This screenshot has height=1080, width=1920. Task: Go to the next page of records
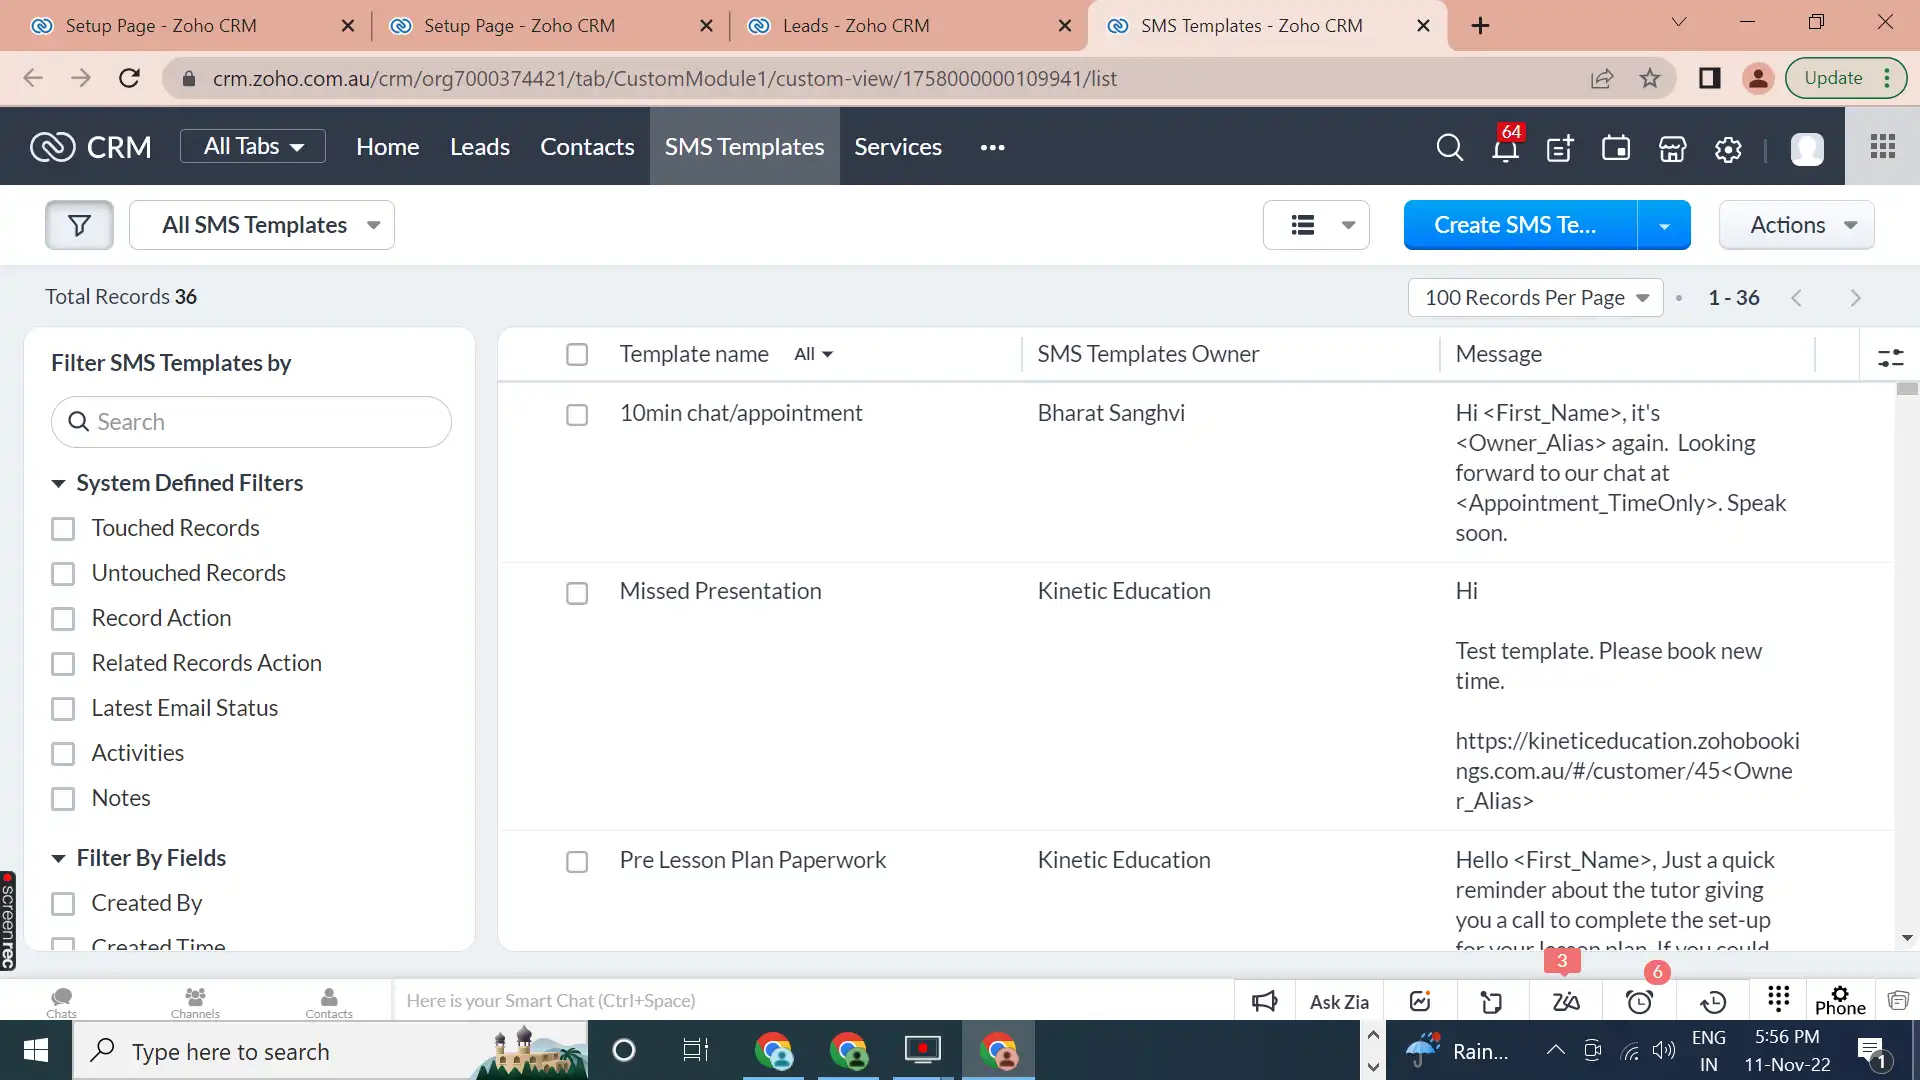tap(1856, 297)
